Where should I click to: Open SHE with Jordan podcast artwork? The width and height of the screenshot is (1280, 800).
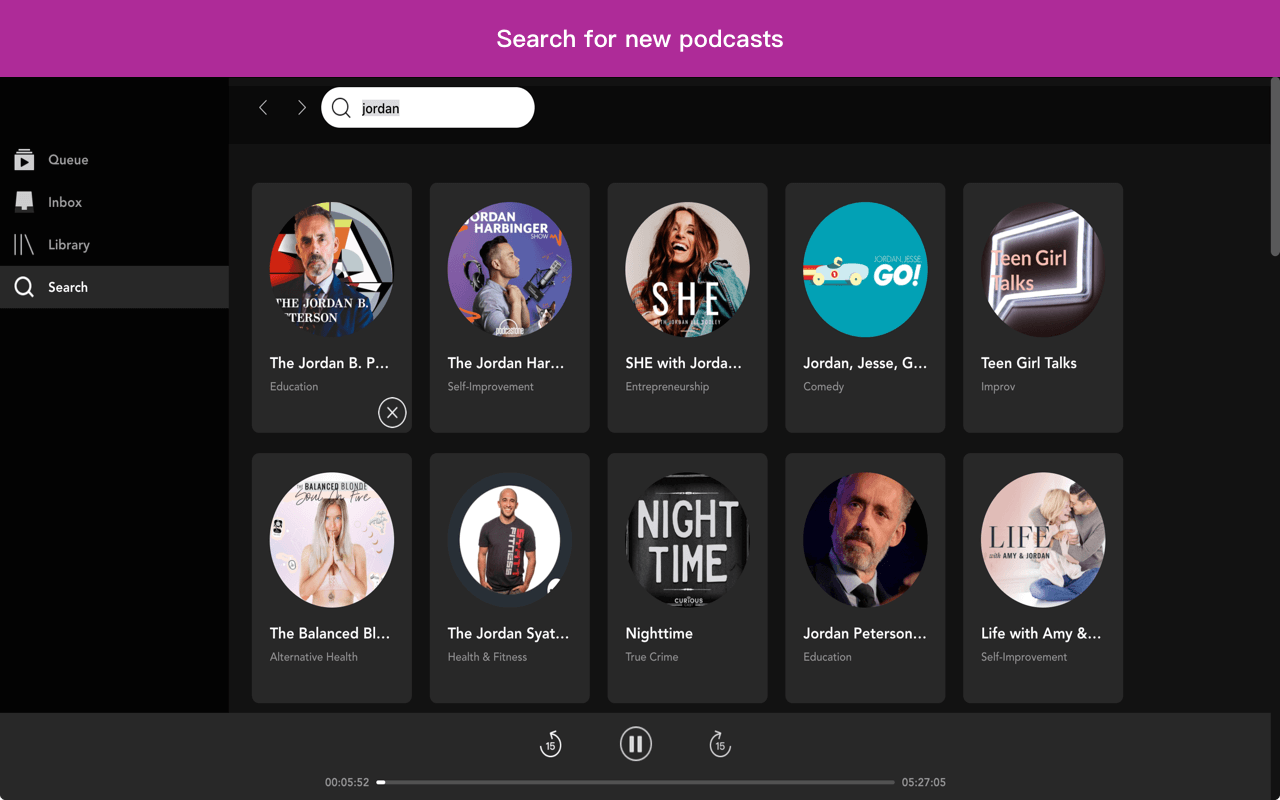687,269
